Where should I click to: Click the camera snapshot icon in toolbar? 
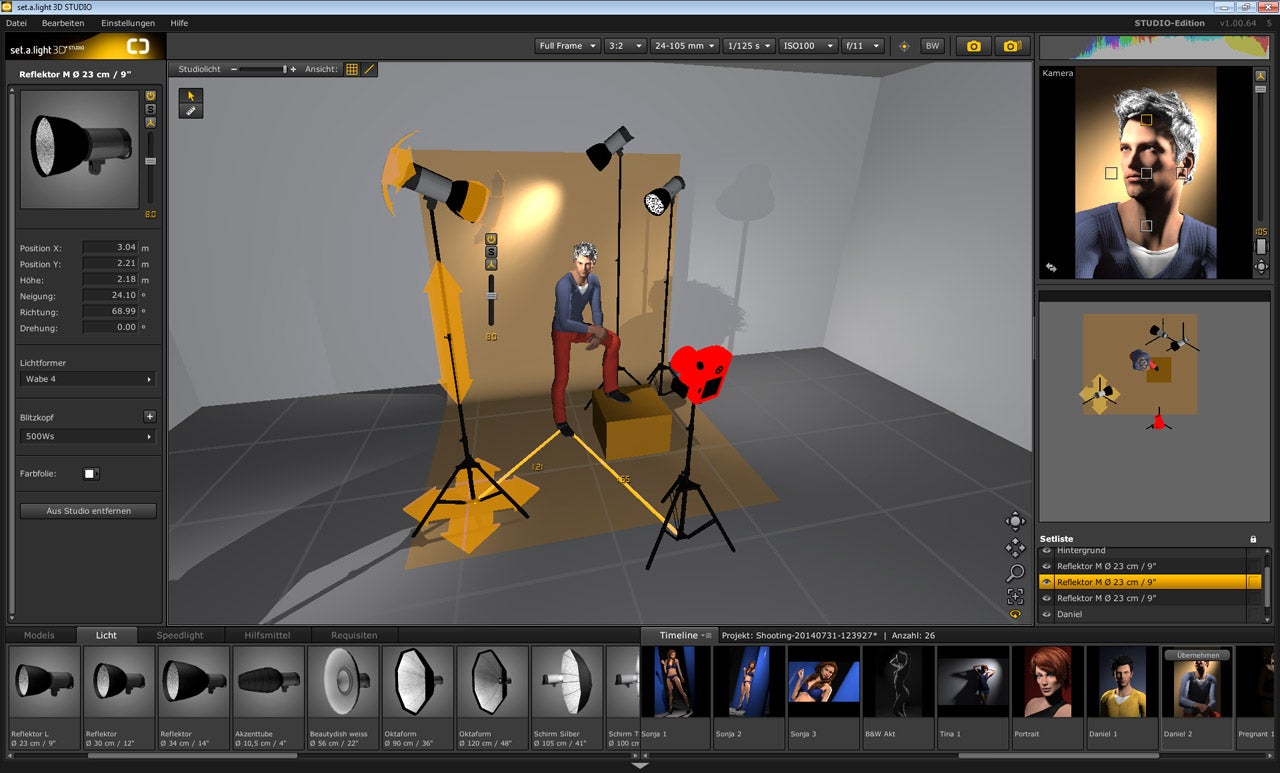973,46
